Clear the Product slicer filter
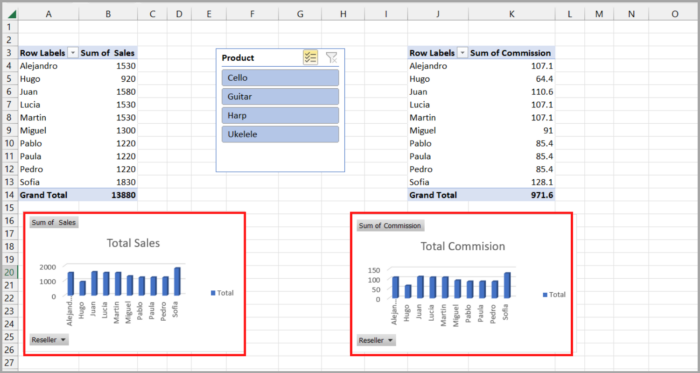 pos(331,58)
